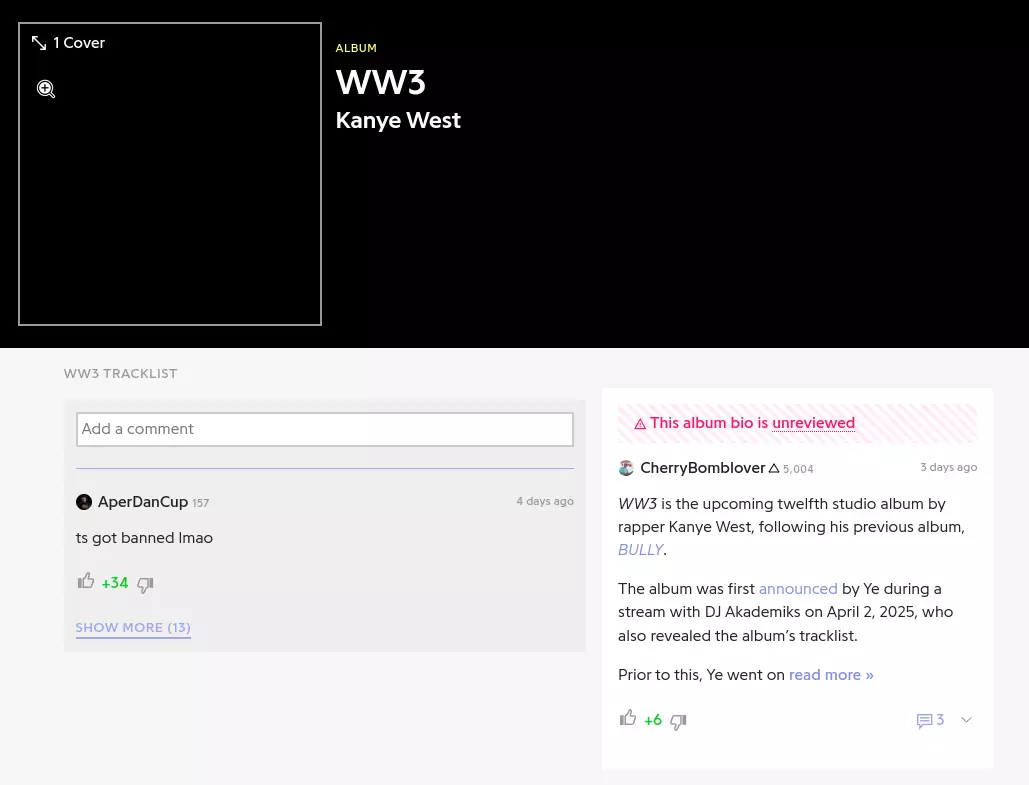Click the AperDanCup avatar image
1029x785 pixels.
(x=84, y=502)
